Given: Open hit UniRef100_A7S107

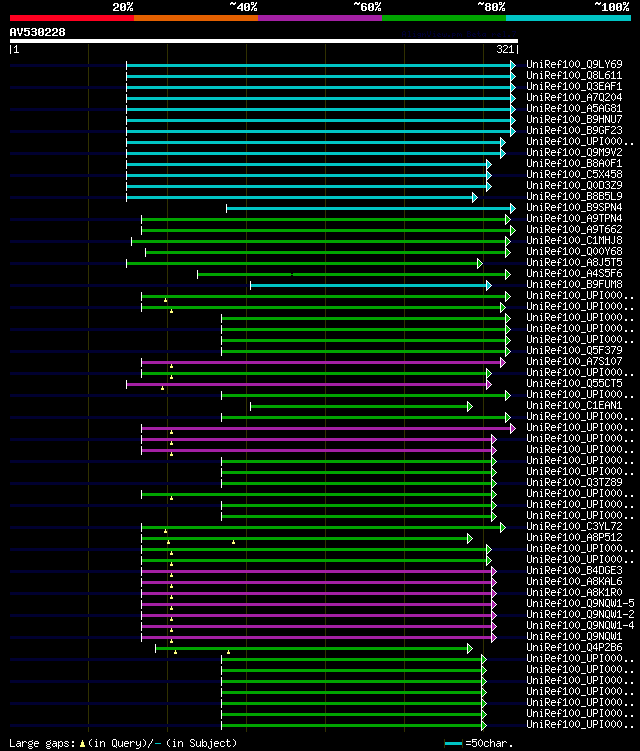Looking at the screenshot, I should pyautogui.click(x=574, y=362).
